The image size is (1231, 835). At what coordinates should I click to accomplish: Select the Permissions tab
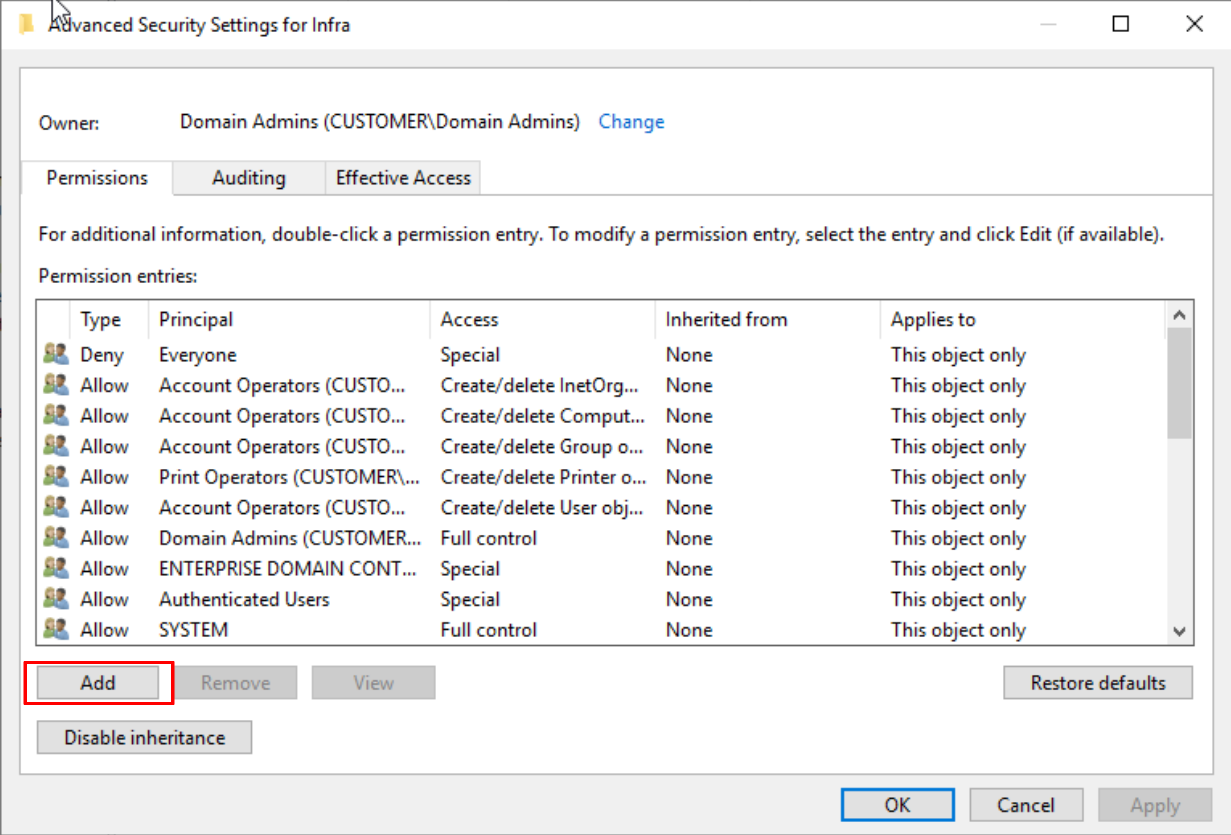pos(97,178)
